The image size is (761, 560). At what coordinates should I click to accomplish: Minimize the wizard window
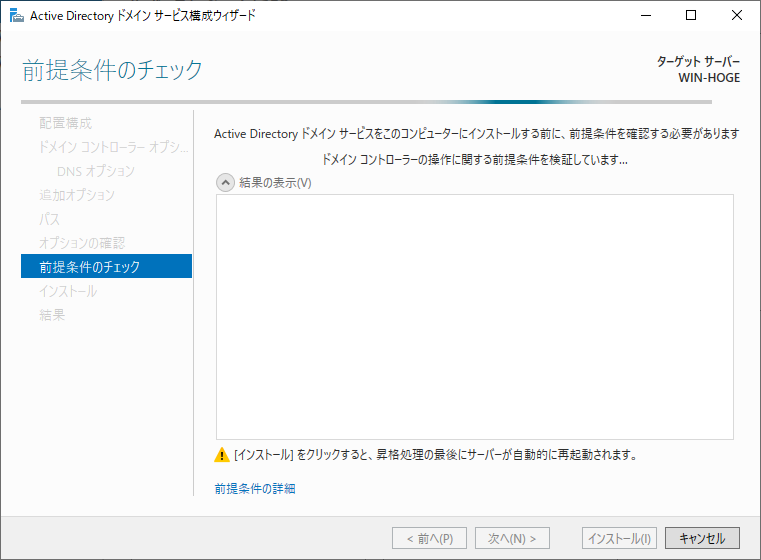pyautogui.click(x=646, y=16)
